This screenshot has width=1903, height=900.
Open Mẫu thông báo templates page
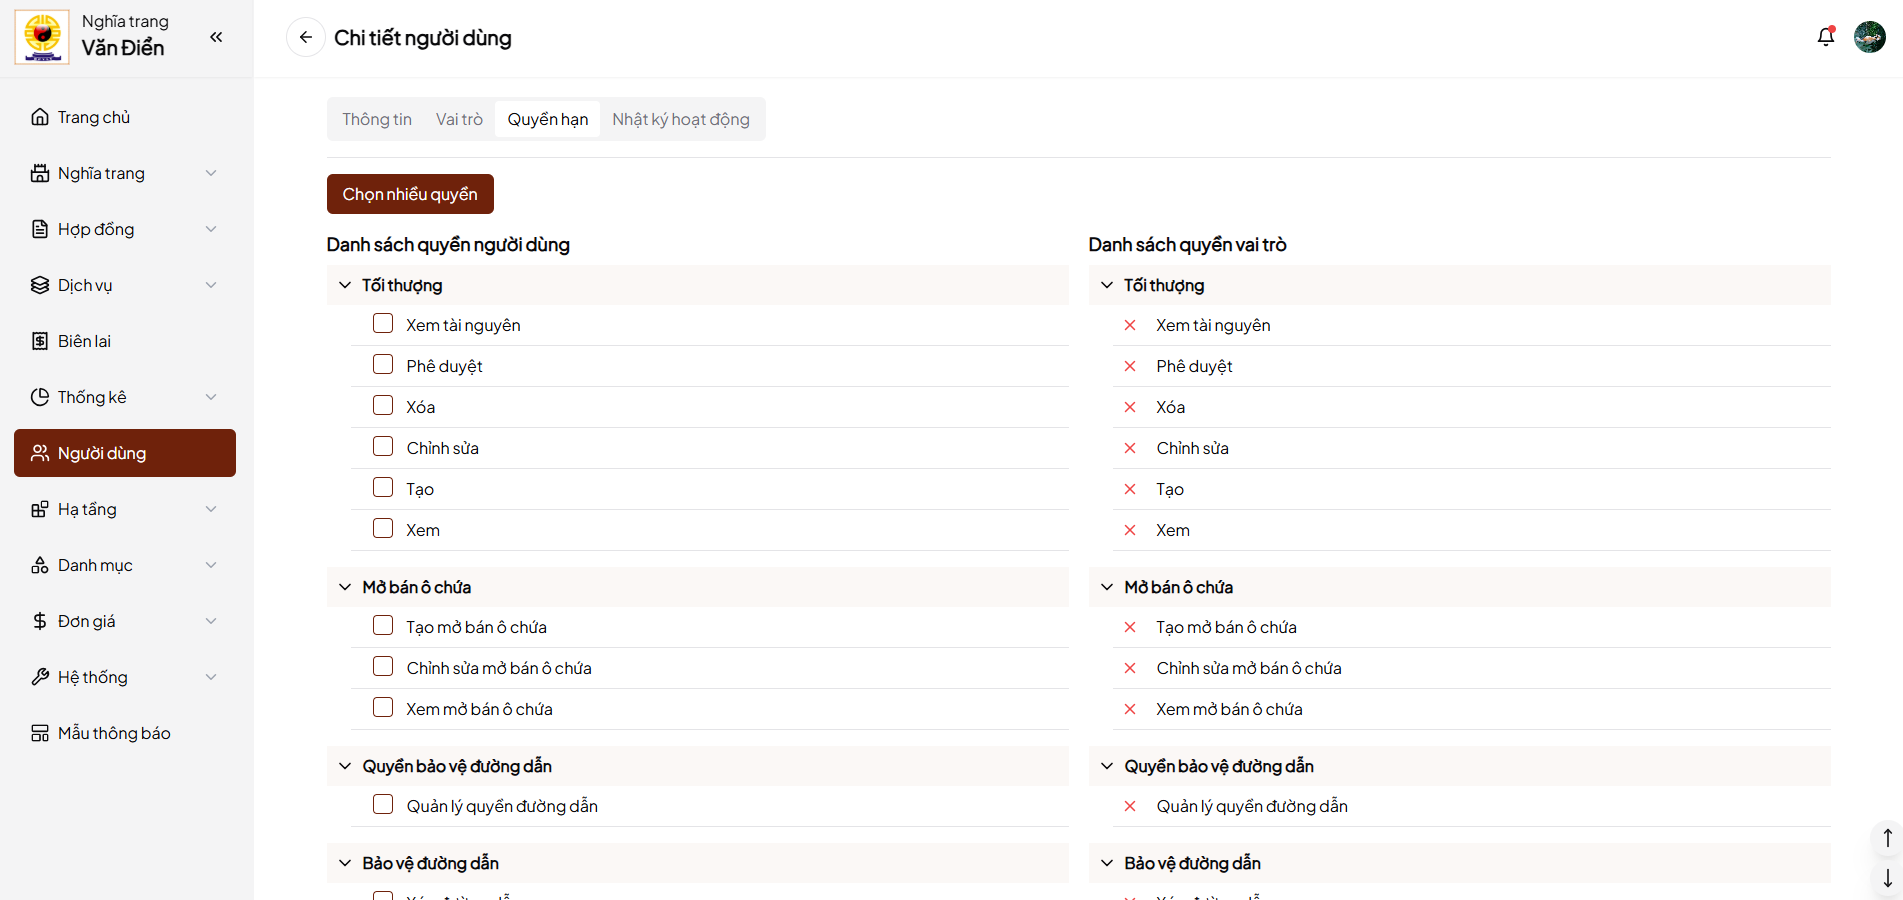(114, 733)
